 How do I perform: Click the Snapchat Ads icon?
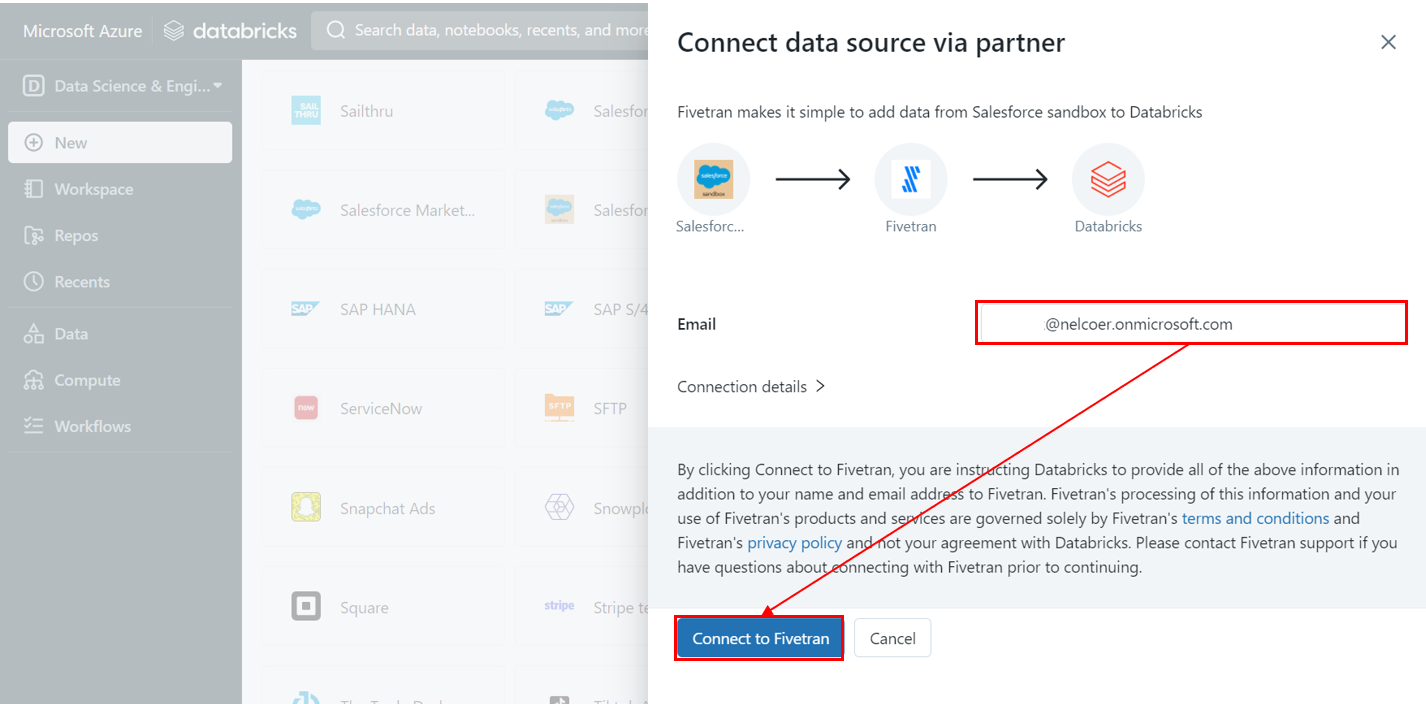pos(306,508)
